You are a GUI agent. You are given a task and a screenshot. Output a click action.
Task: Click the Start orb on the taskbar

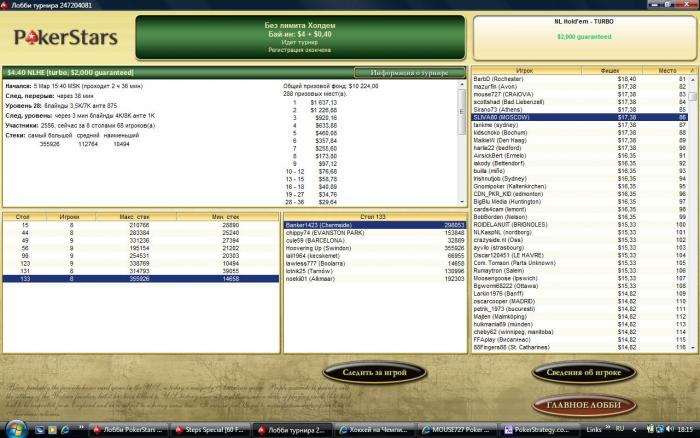[x=16, y=429]
